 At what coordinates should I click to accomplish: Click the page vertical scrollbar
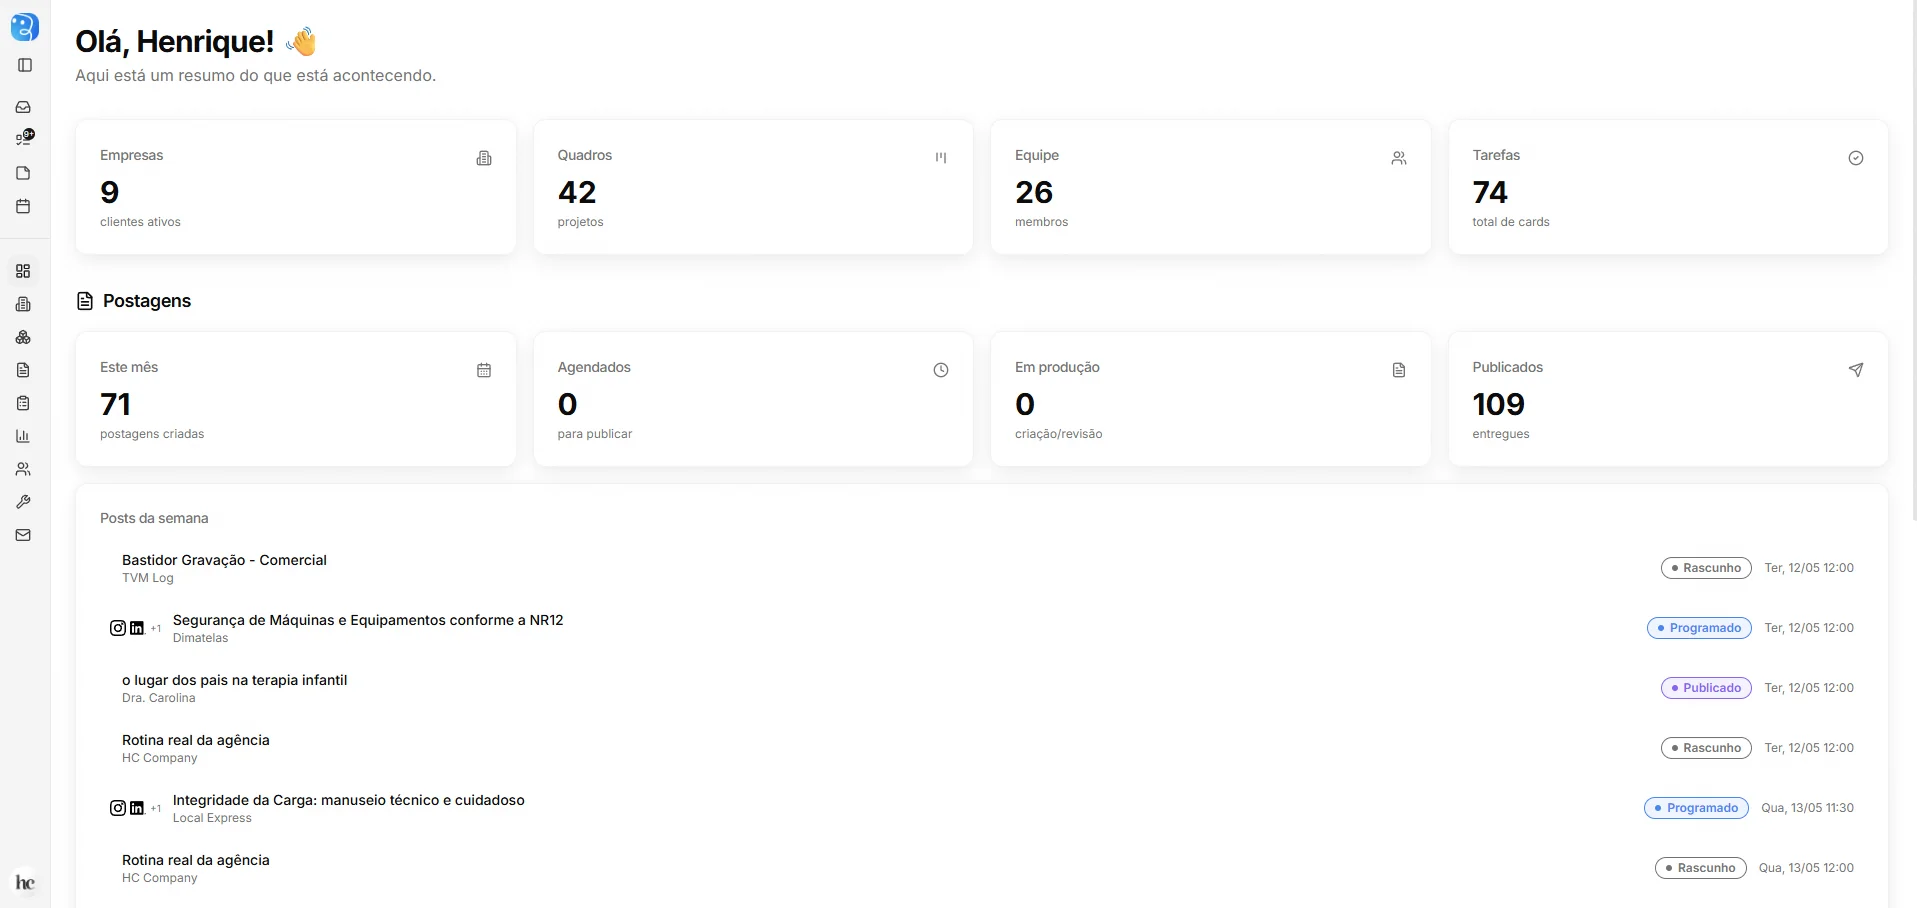1912,260
